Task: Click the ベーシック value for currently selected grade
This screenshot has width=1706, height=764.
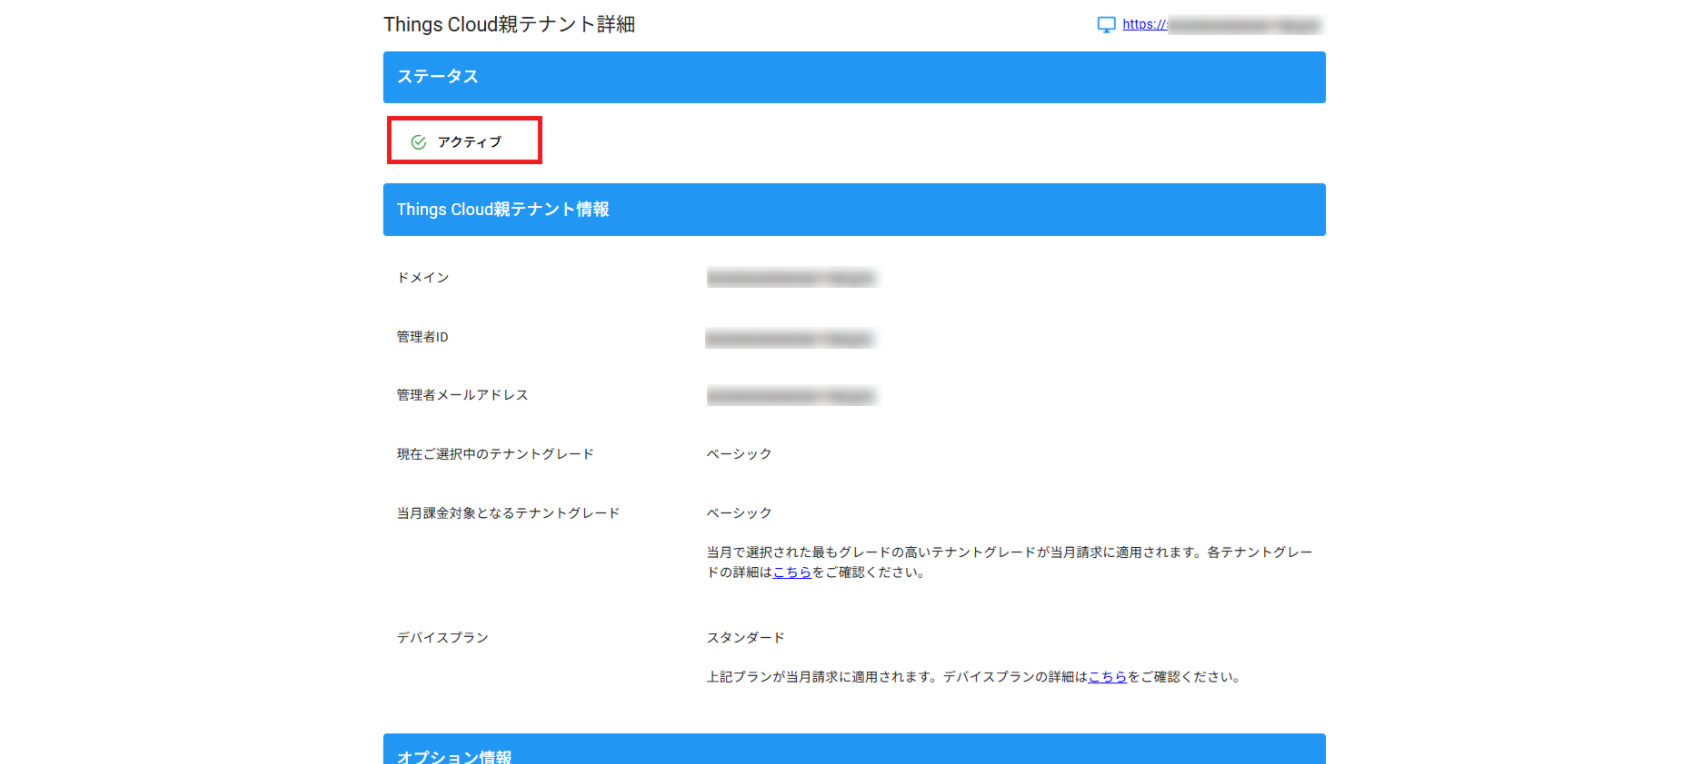Action: pos(739,454)
